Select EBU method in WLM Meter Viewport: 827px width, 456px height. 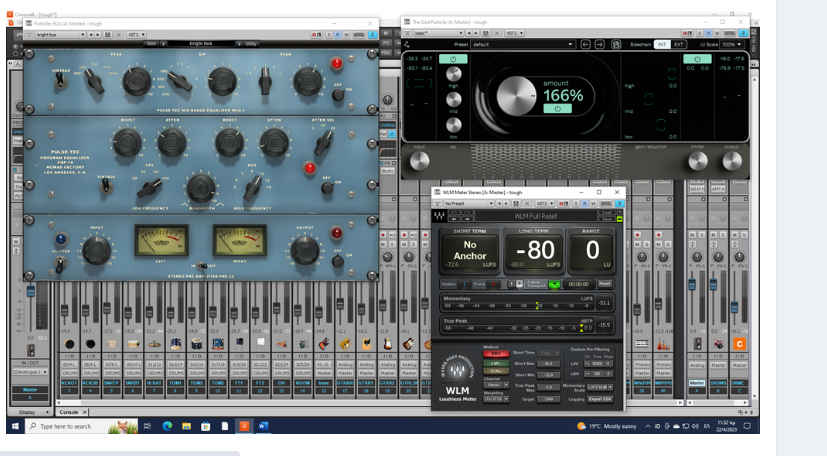tap(496, 354)
